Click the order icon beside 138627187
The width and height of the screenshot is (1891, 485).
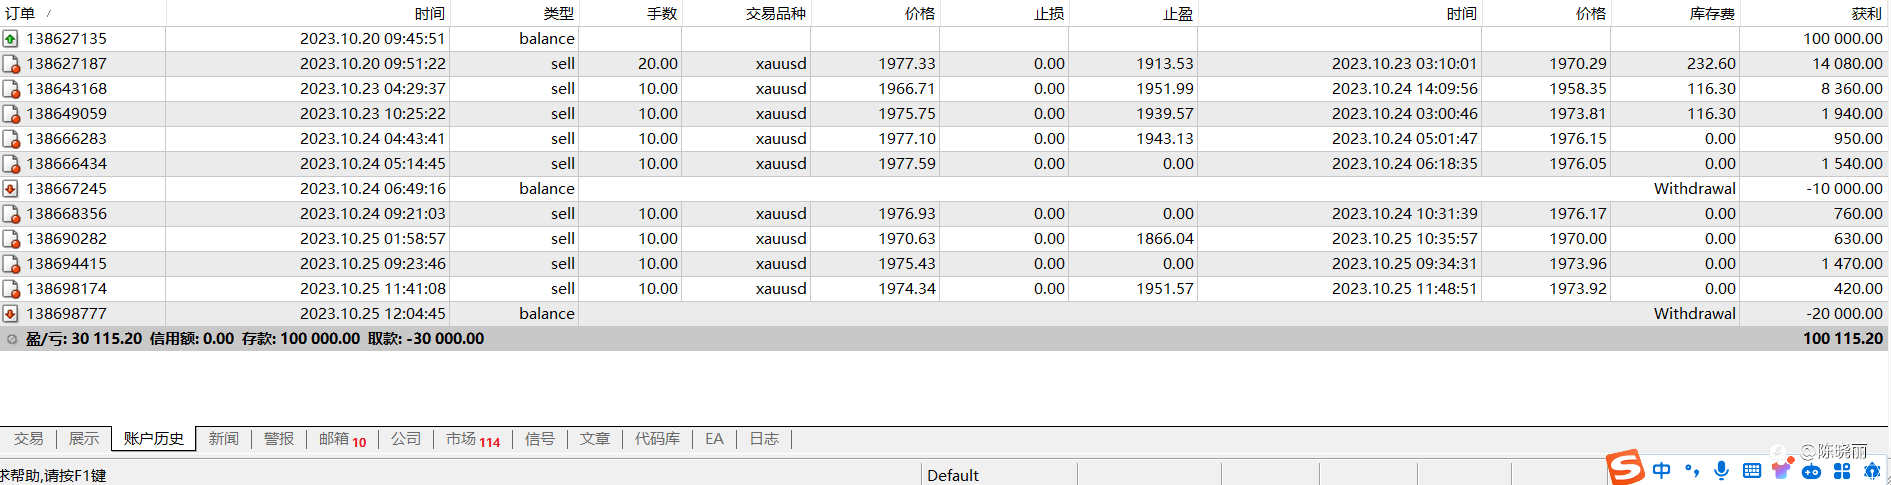tap(10, 64)
